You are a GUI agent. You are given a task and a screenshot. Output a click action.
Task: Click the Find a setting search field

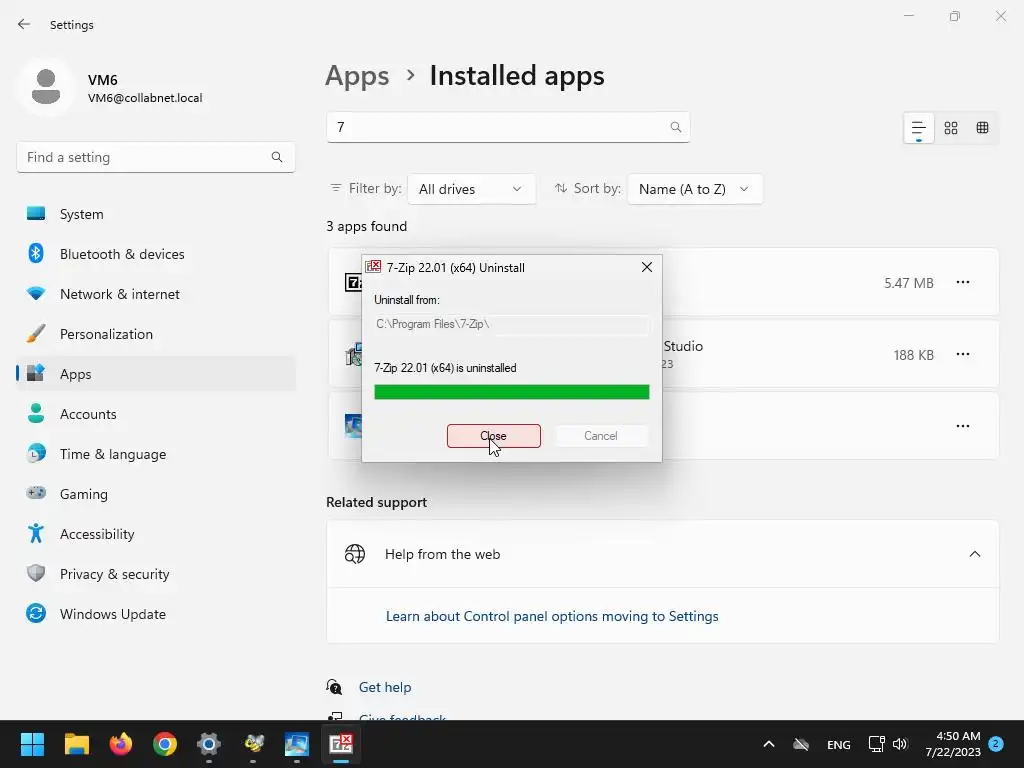pos(145,157)
